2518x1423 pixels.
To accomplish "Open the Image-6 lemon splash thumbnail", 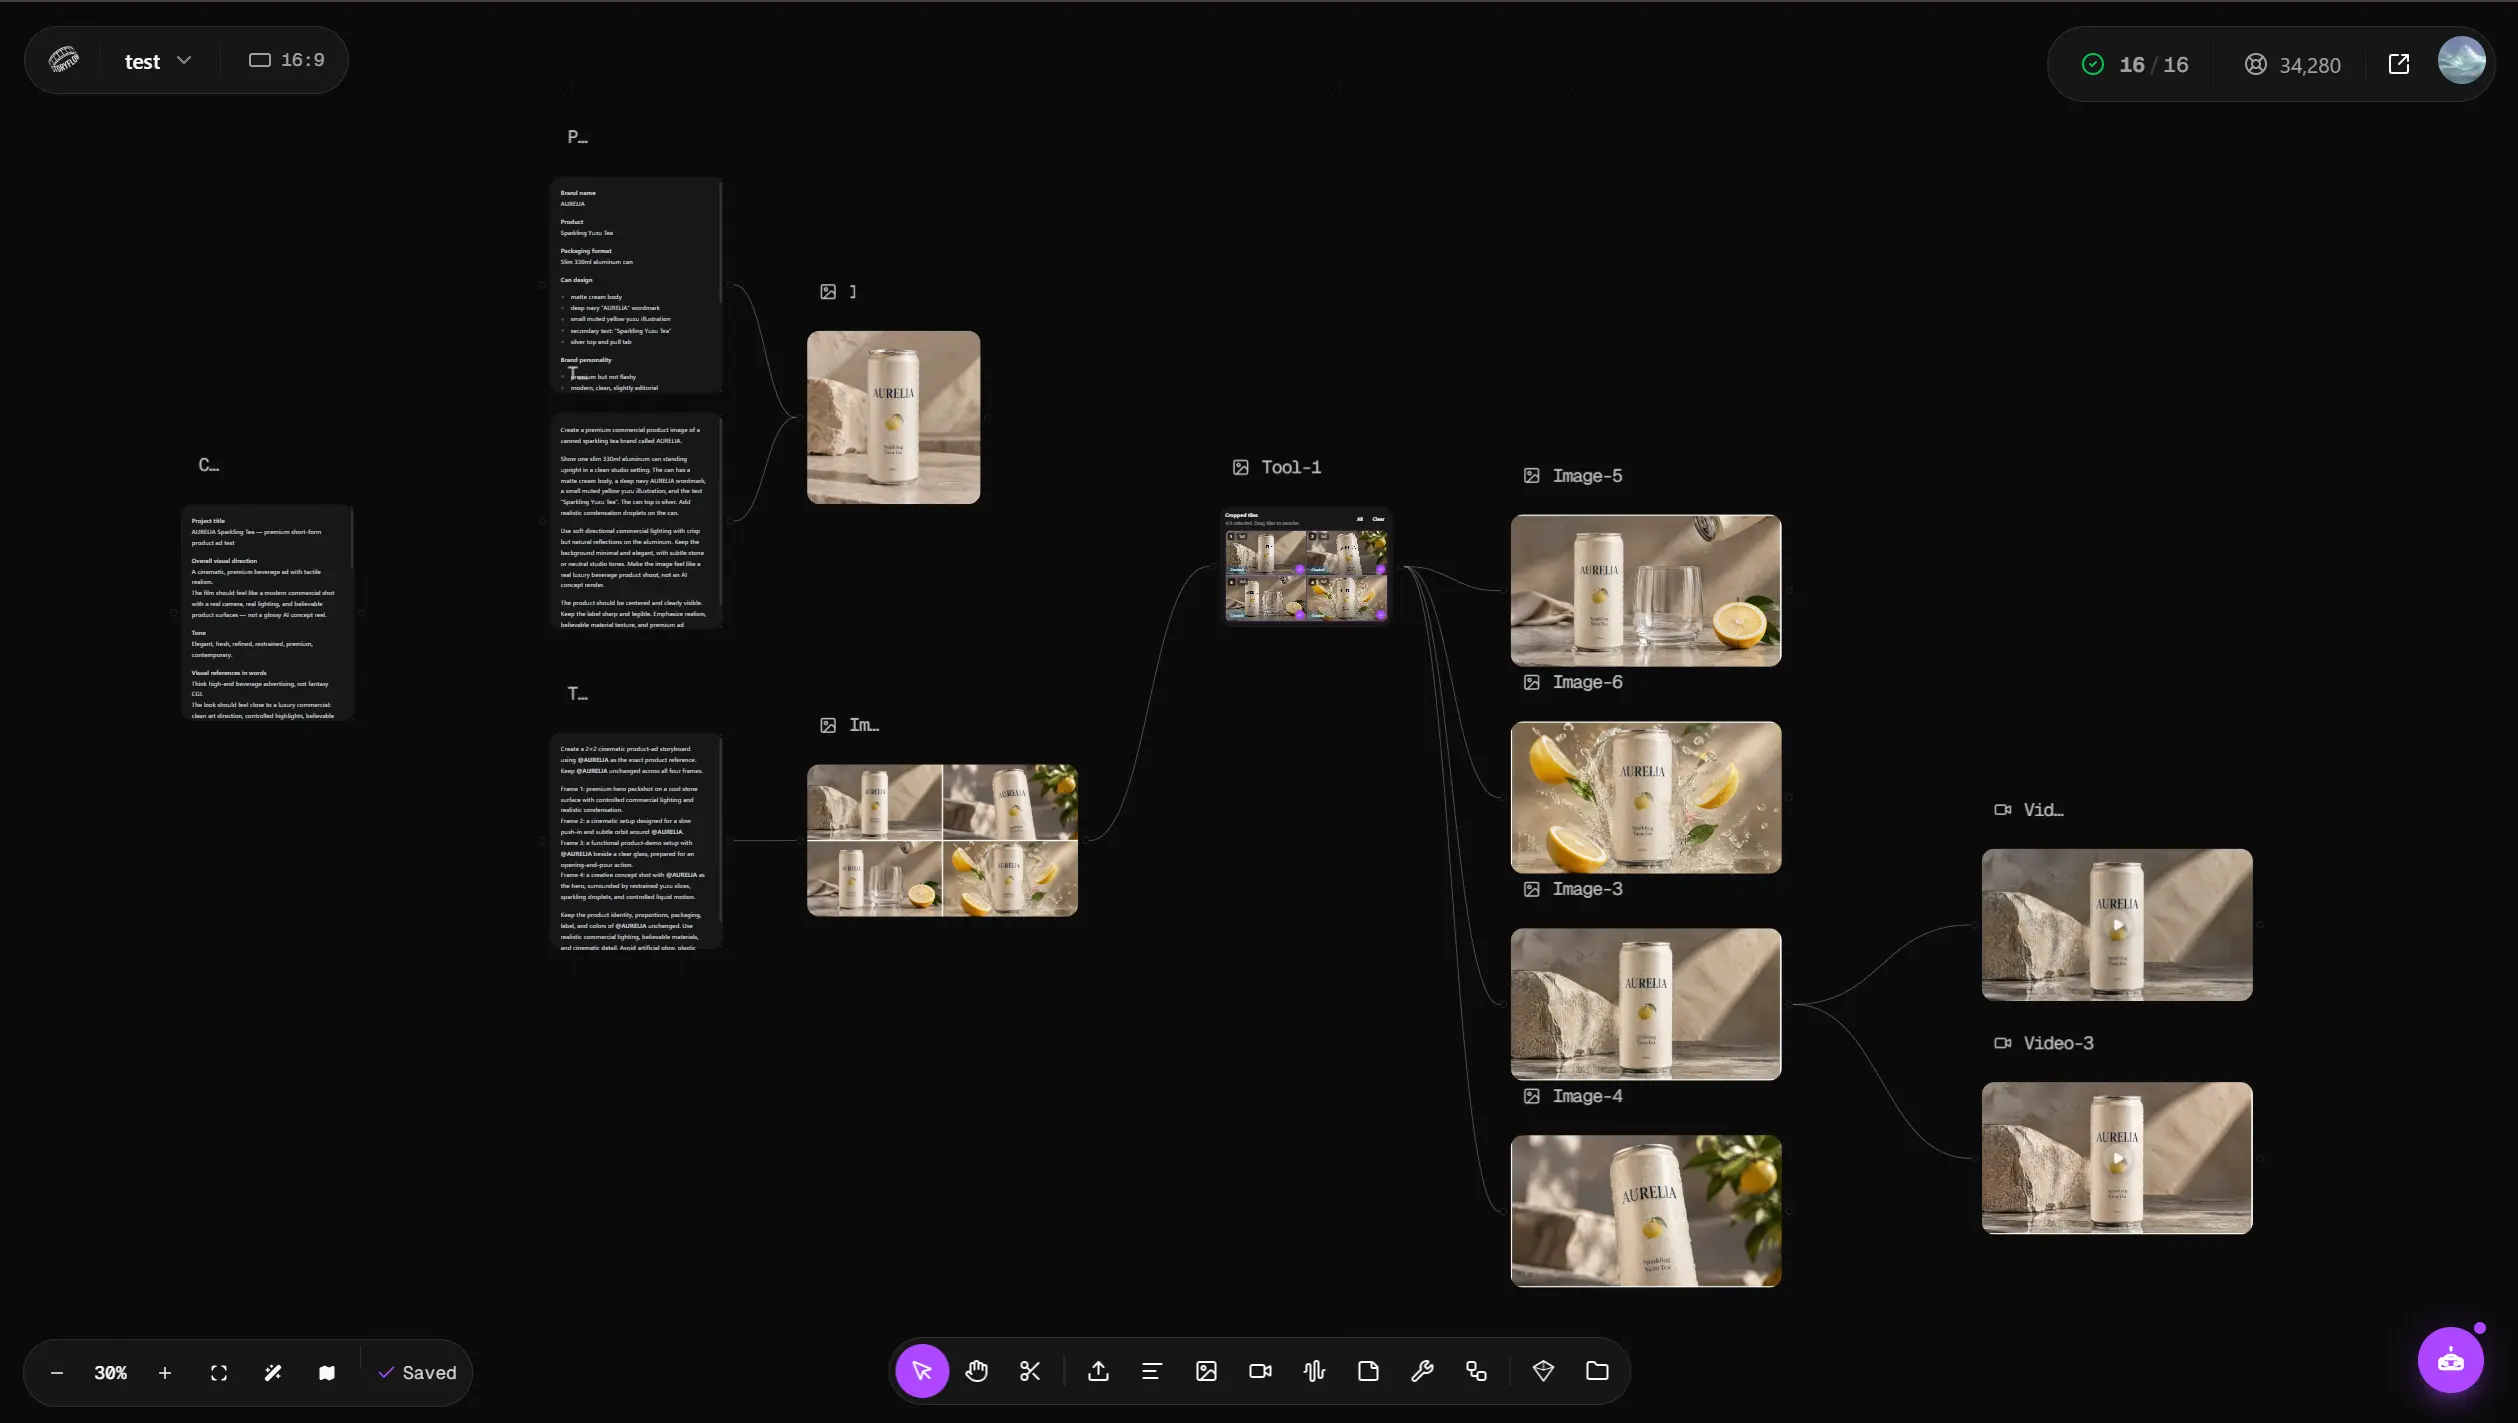I will point(1645,797).
